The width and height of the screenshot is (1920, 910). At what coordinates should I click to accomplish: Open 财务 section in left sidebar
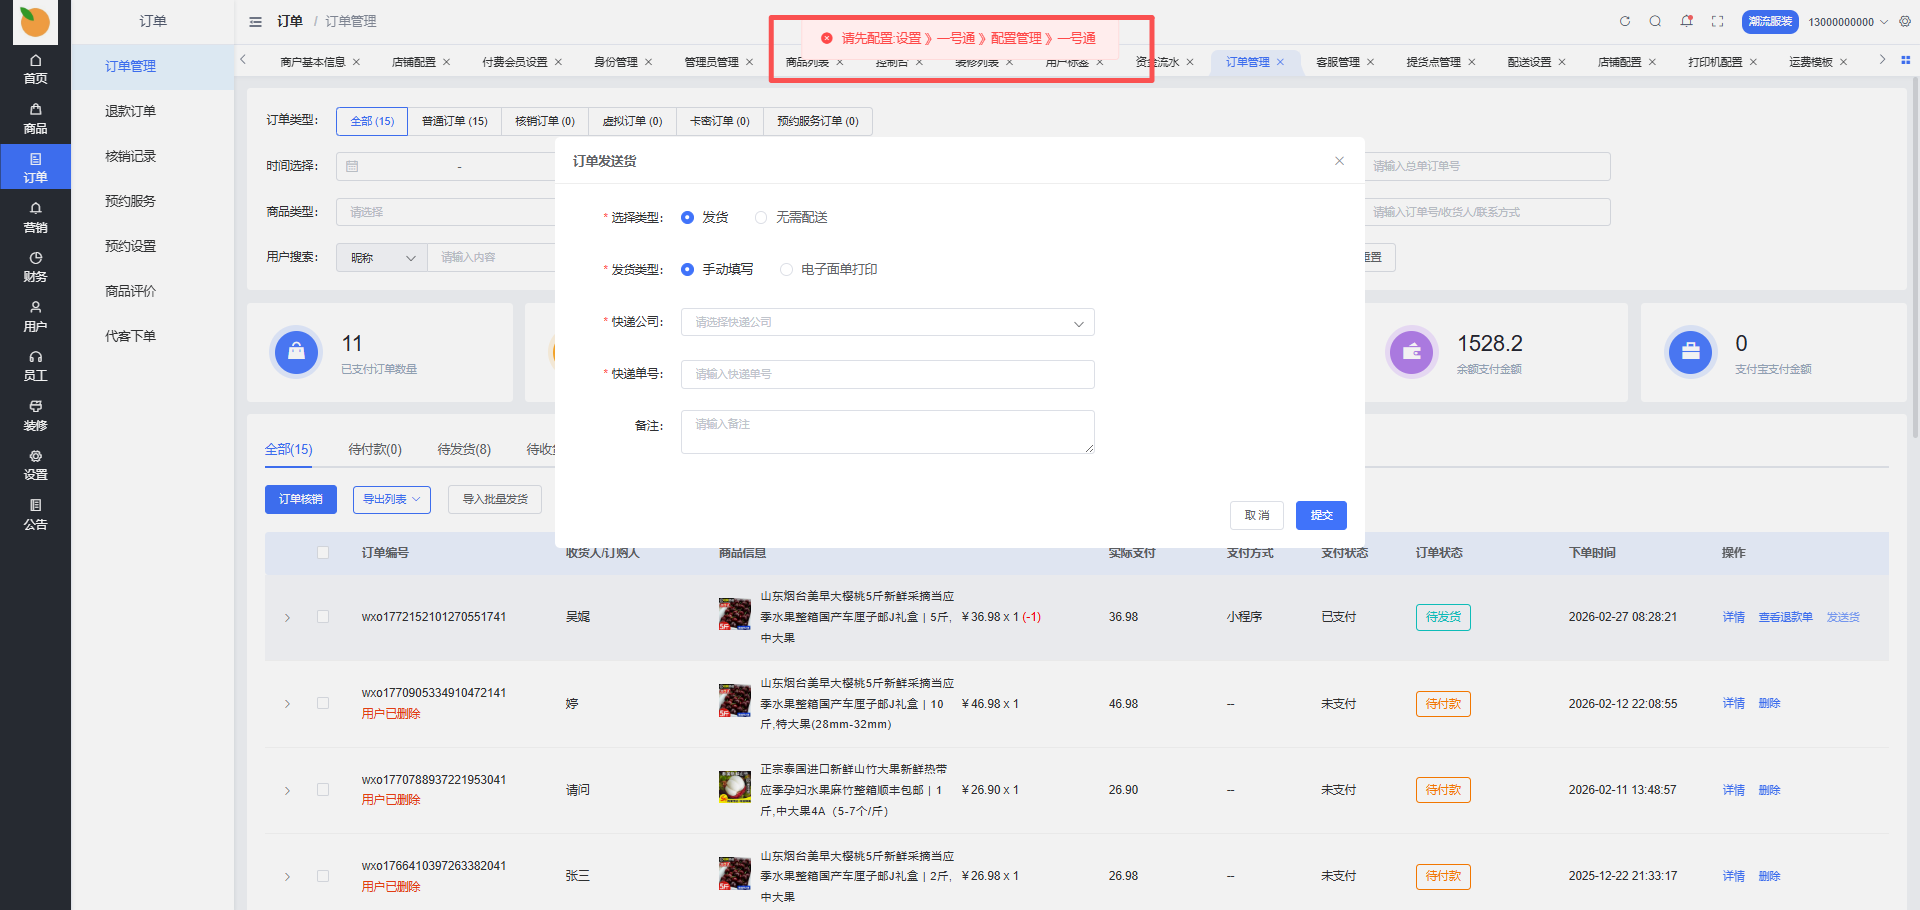point(35,267)
